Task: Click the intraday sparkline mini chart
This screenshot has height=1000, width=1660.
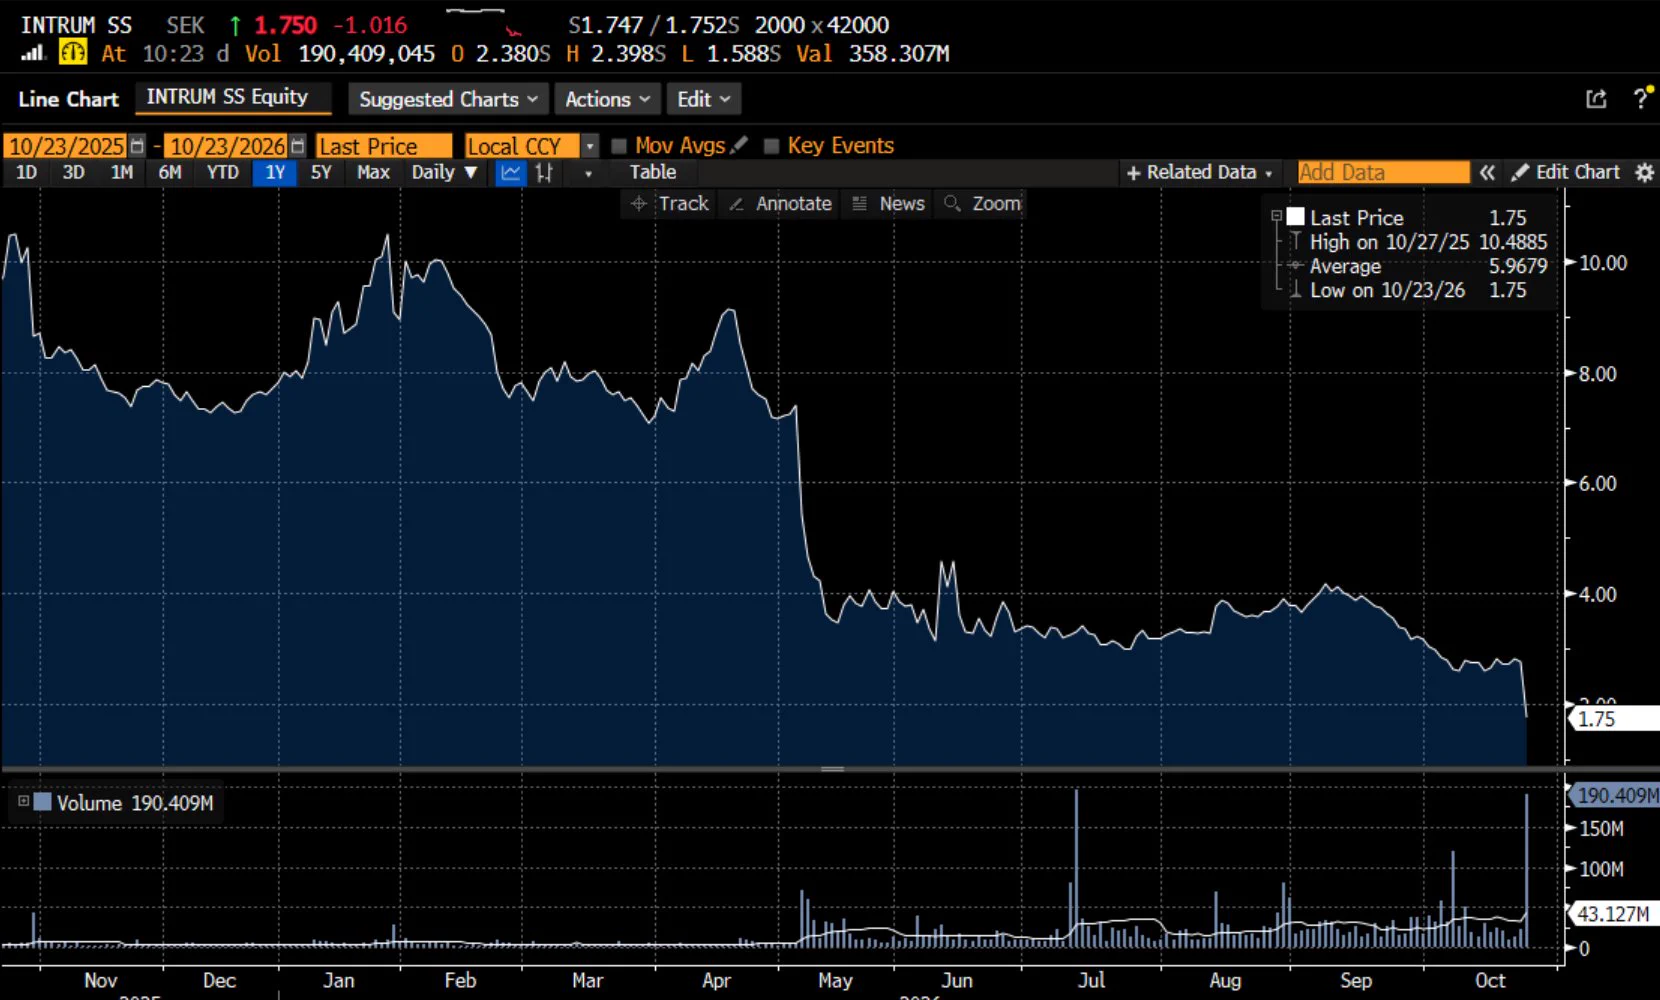Action: 485,20
